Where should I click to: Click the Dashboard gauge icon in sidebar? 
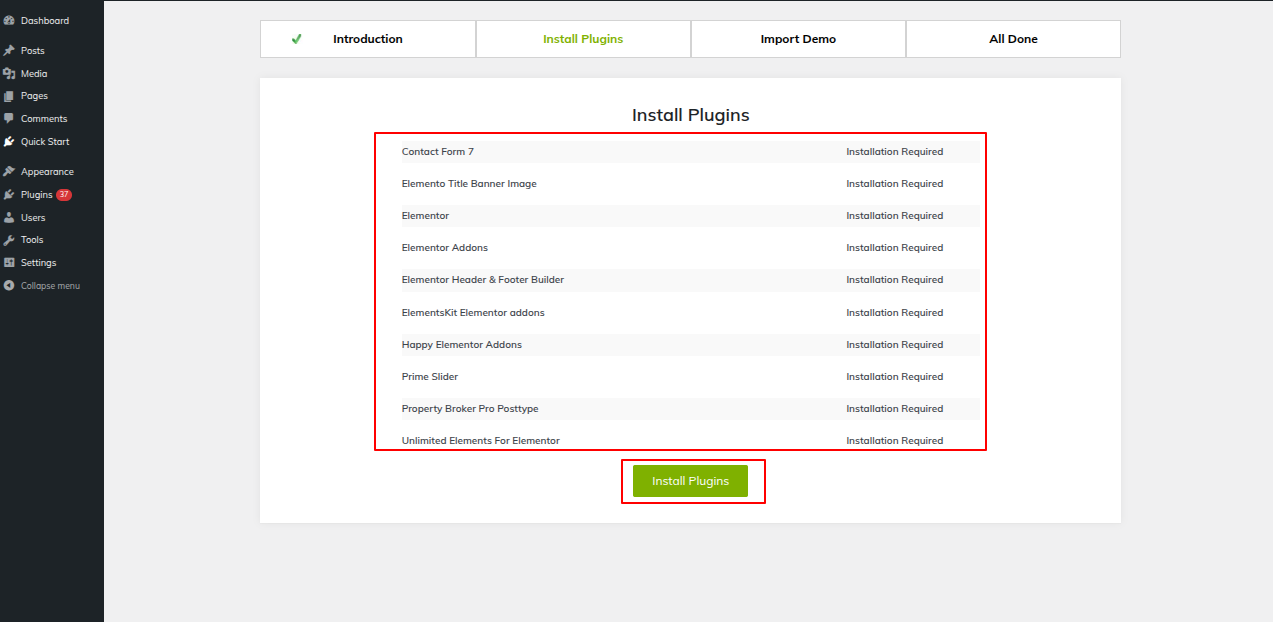(x=9, y=21)
